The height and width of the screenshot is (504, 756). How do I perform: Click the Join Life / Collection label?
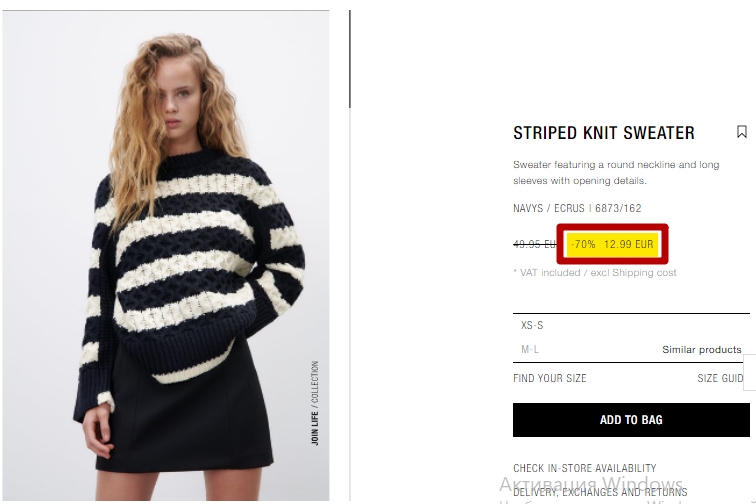point(314,403)
